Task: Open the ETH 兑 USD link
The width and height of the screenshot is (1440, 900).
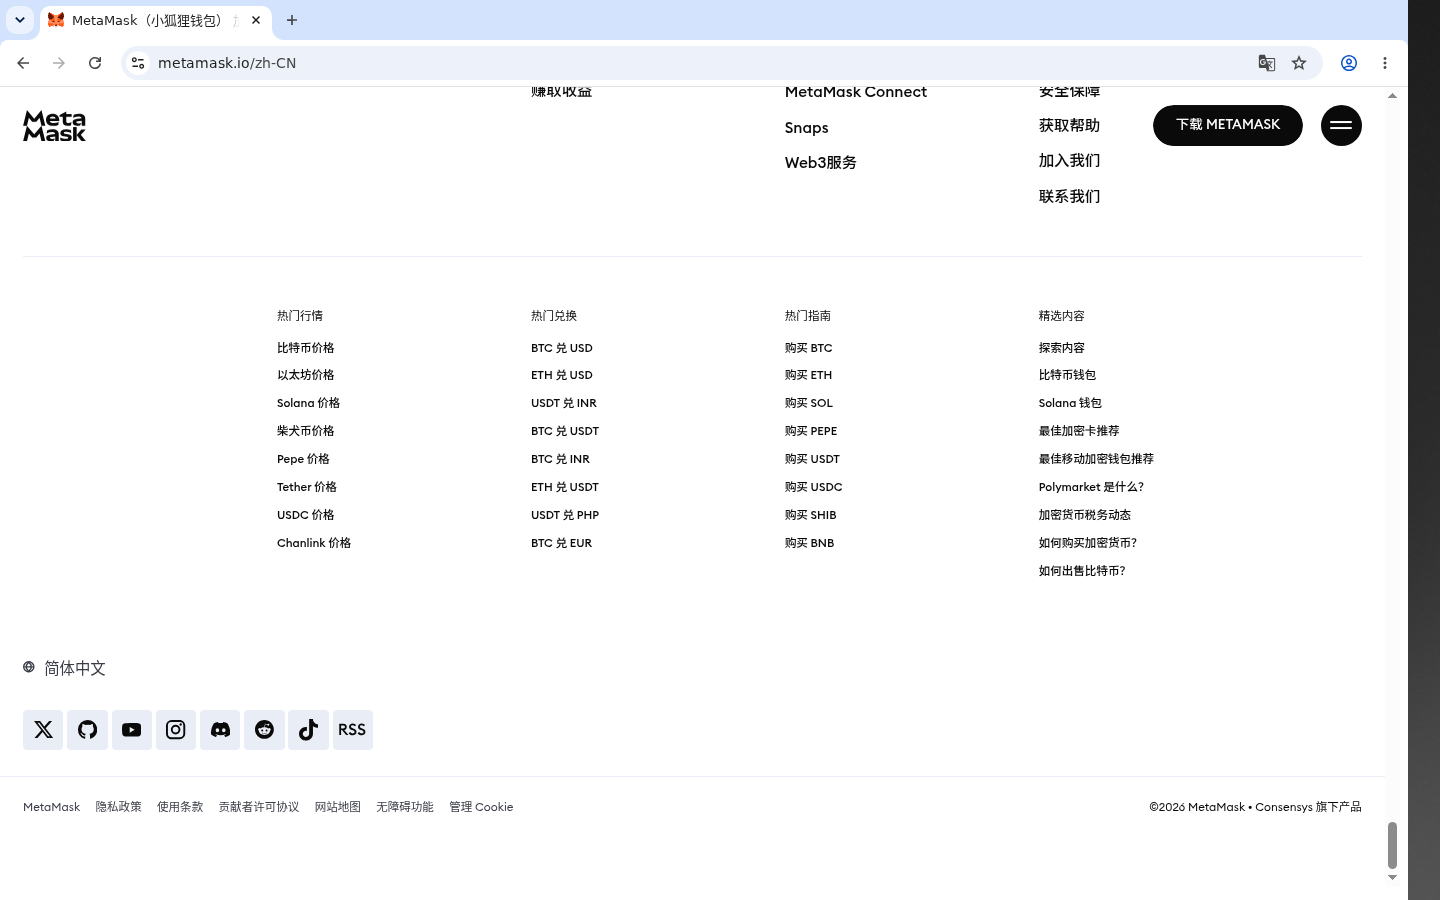Action: pos(562,375)
